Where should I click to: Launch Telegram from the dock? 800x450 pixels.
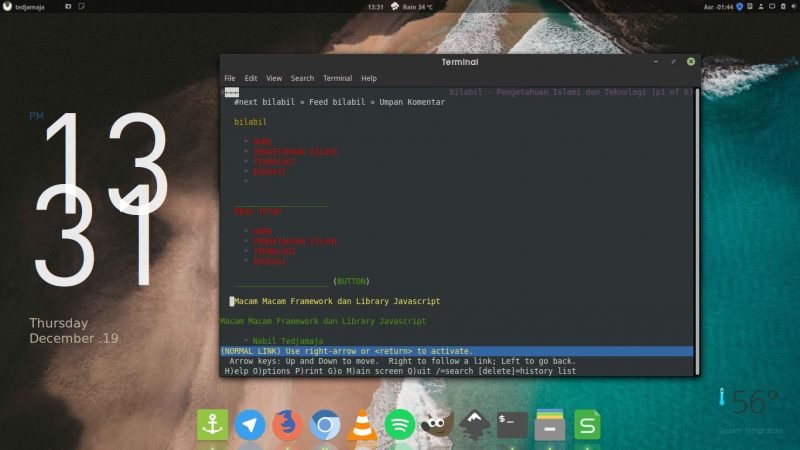click(250, 424)
